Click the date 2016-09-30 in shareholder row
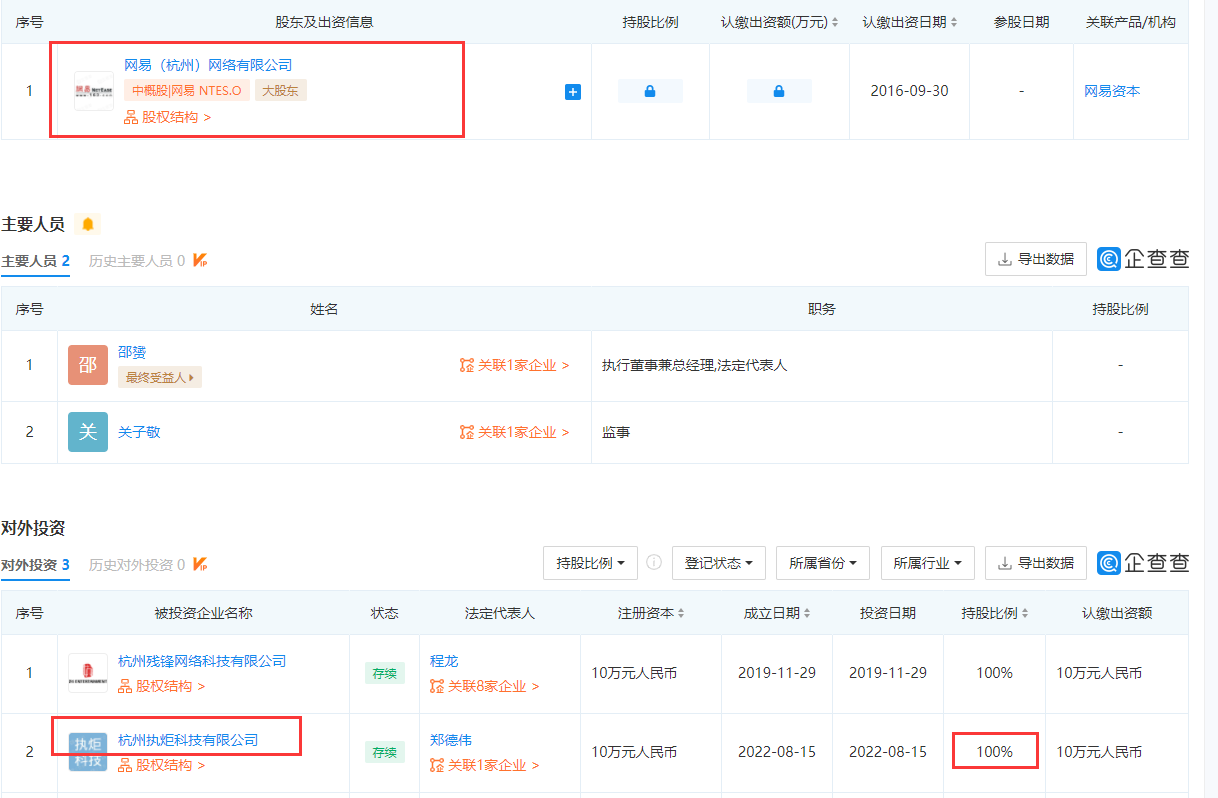This screenshot has width=1218, height=798. pos(909,91)
